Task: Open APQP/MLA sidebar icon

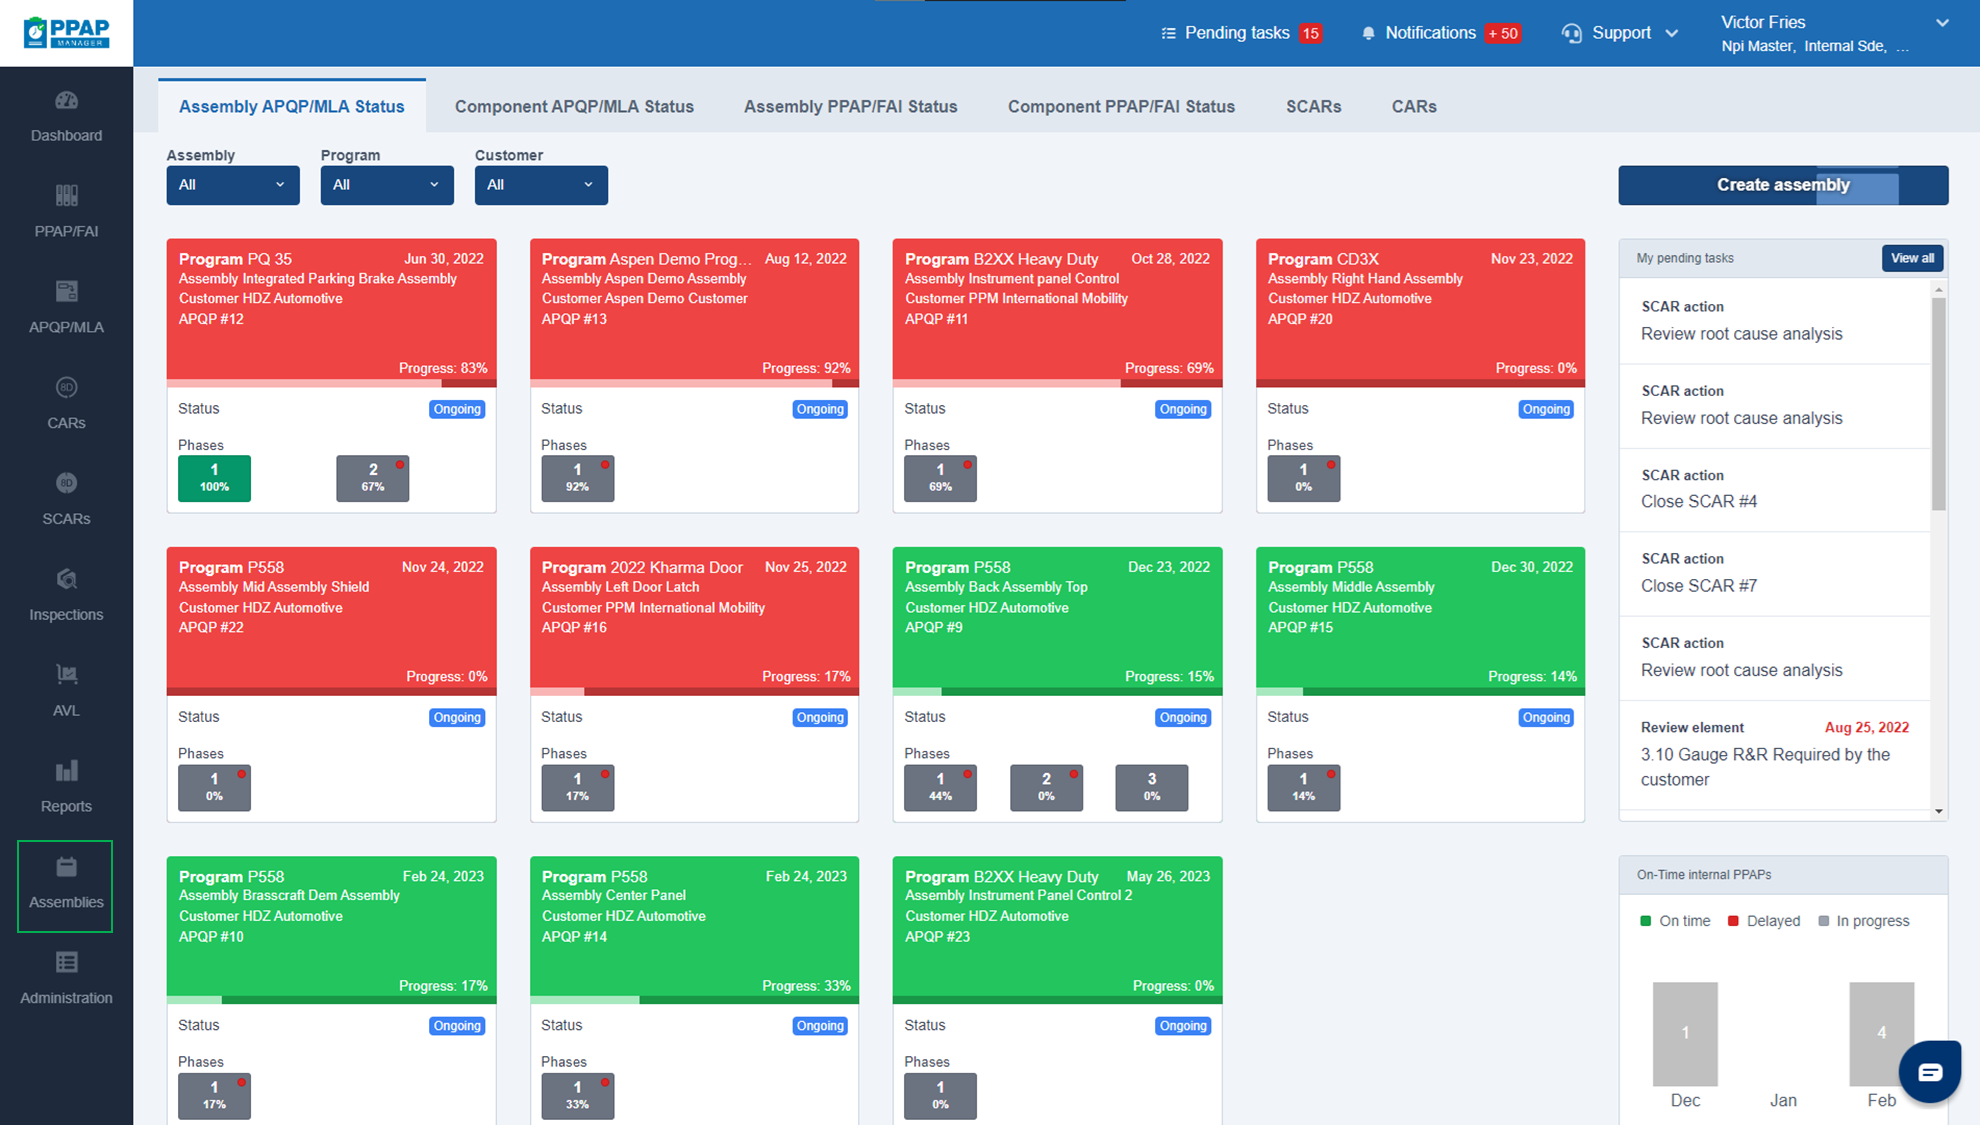Action: [x=66, y=292]
